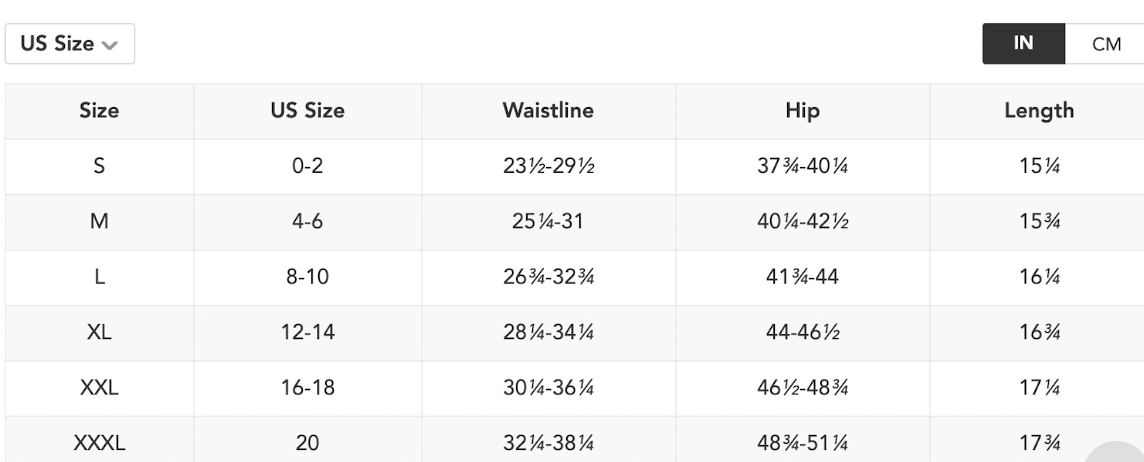Open the US Size dropdown
The image size is (1144, 462).
tap(69, 44)
